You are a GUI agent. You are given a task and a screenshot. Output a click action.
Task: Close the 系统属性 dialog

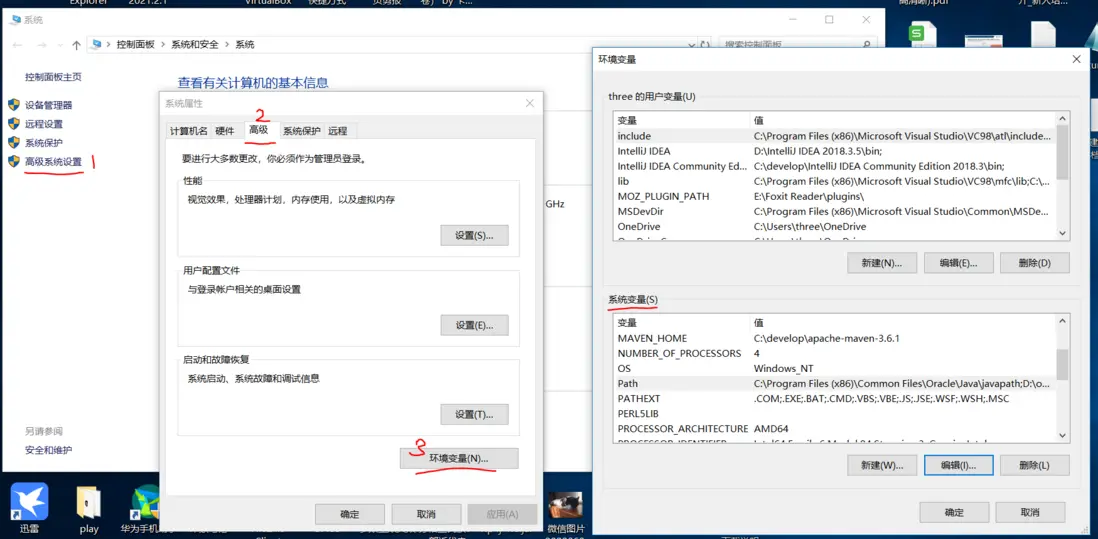click(529, 104)
